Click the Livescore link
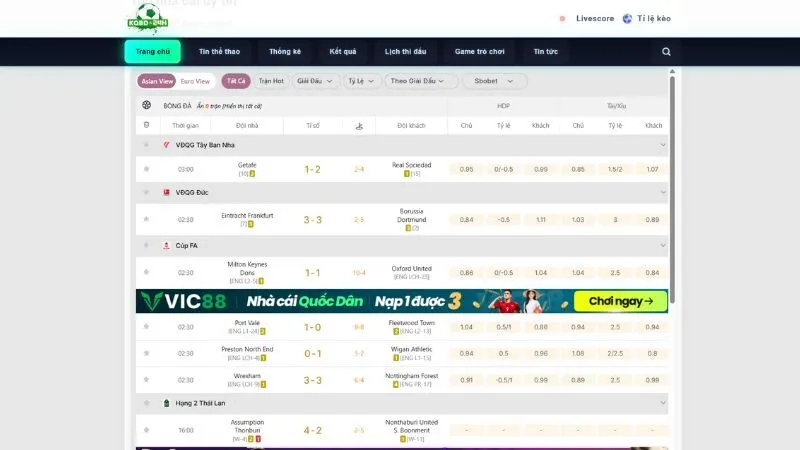800x450 pixels. tap(595, 18)
